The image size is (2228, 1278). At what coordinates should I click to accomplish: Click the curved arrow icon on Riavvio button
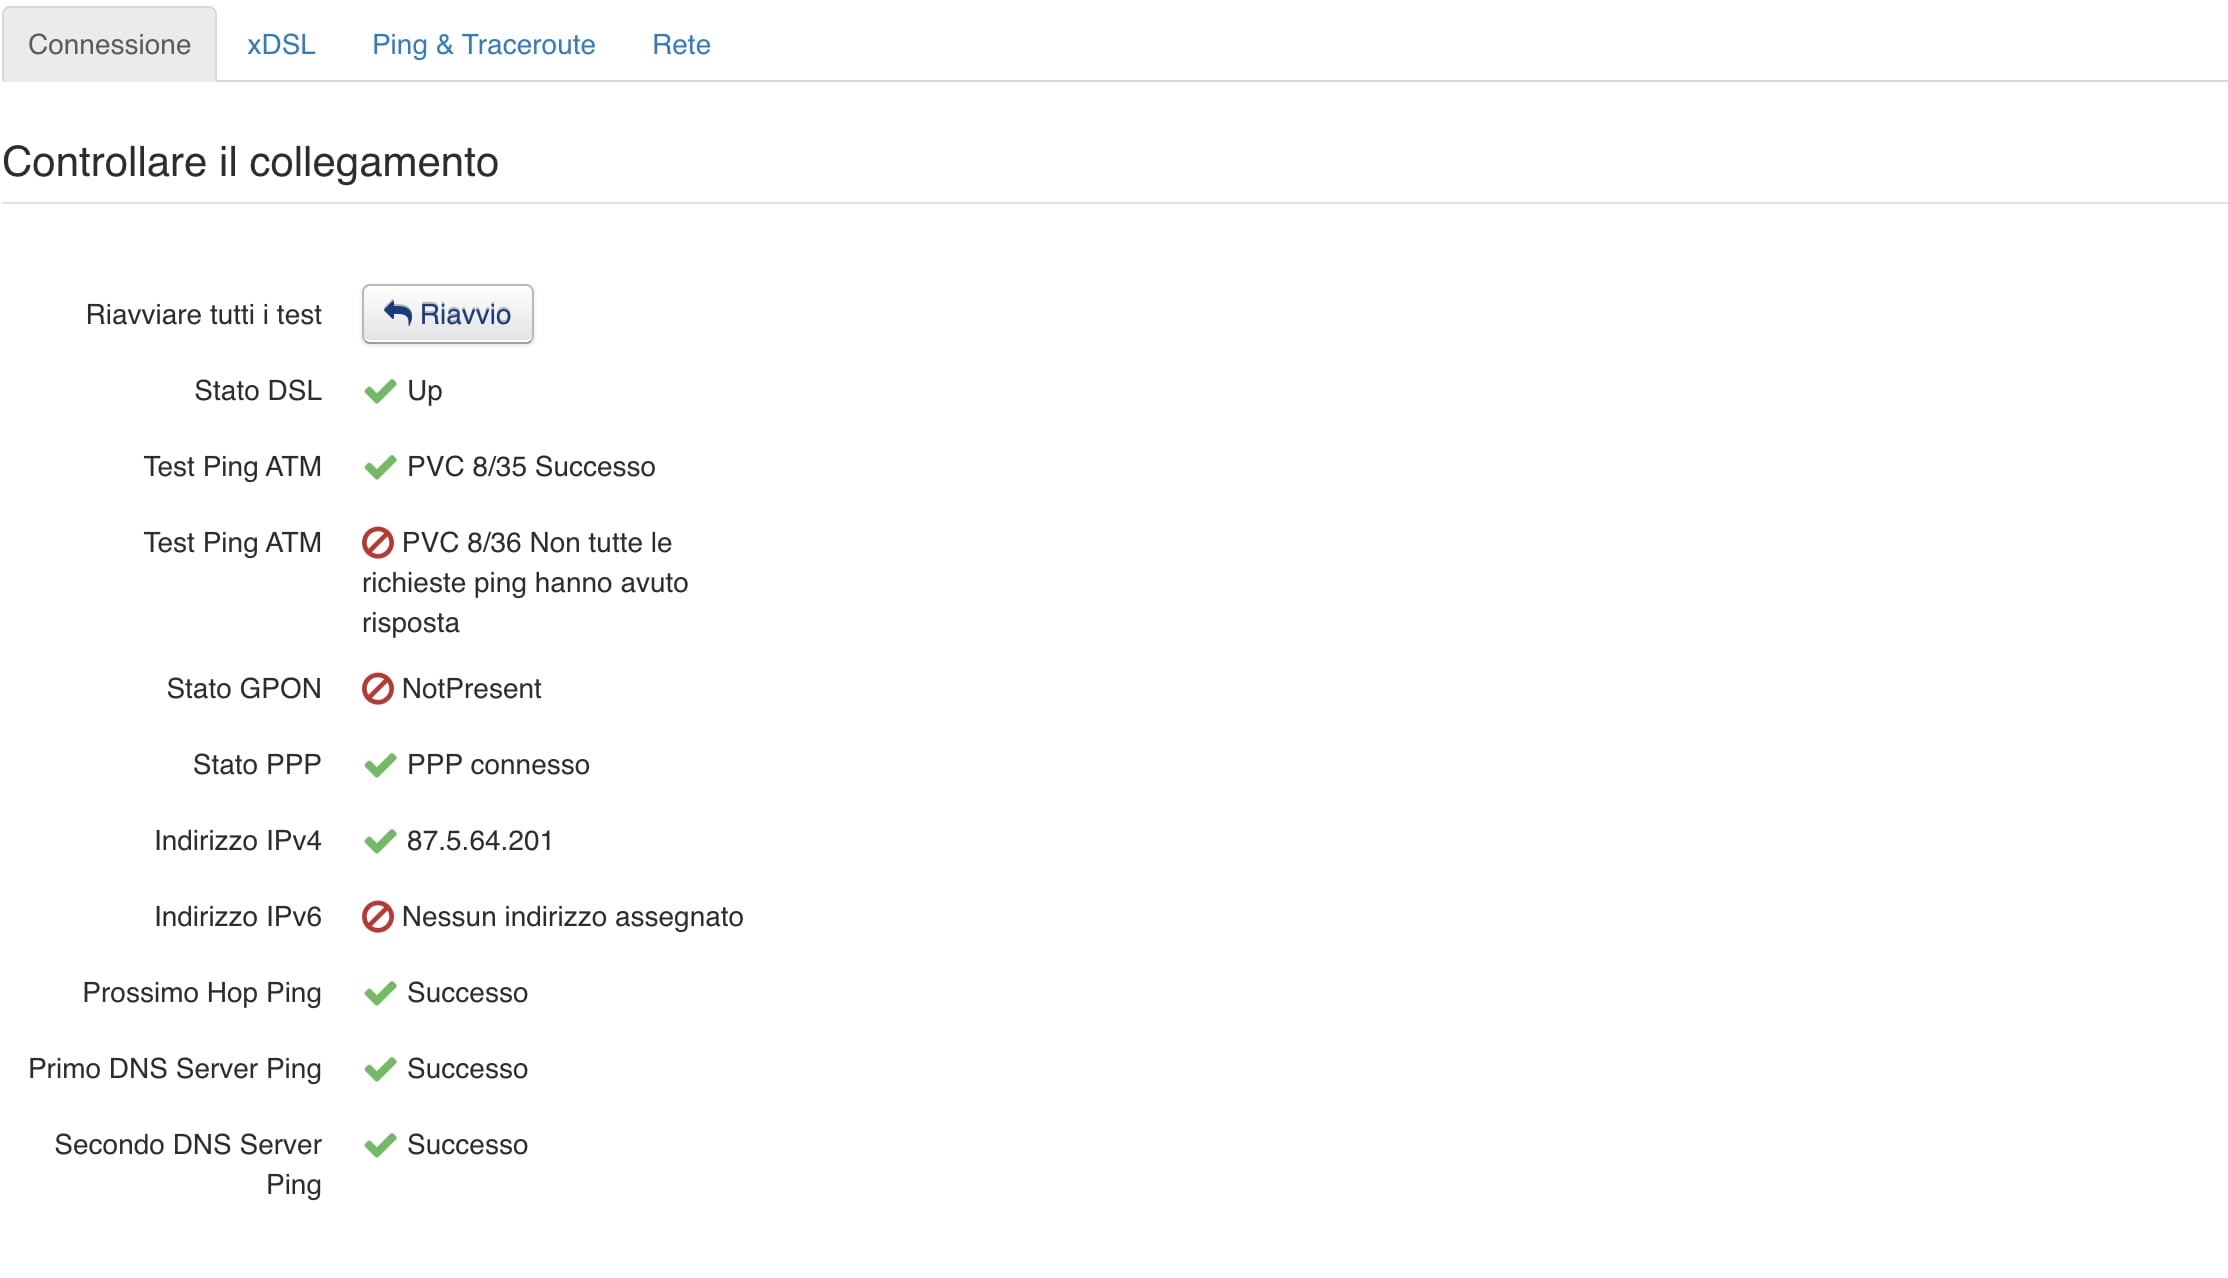coord(398,313)
